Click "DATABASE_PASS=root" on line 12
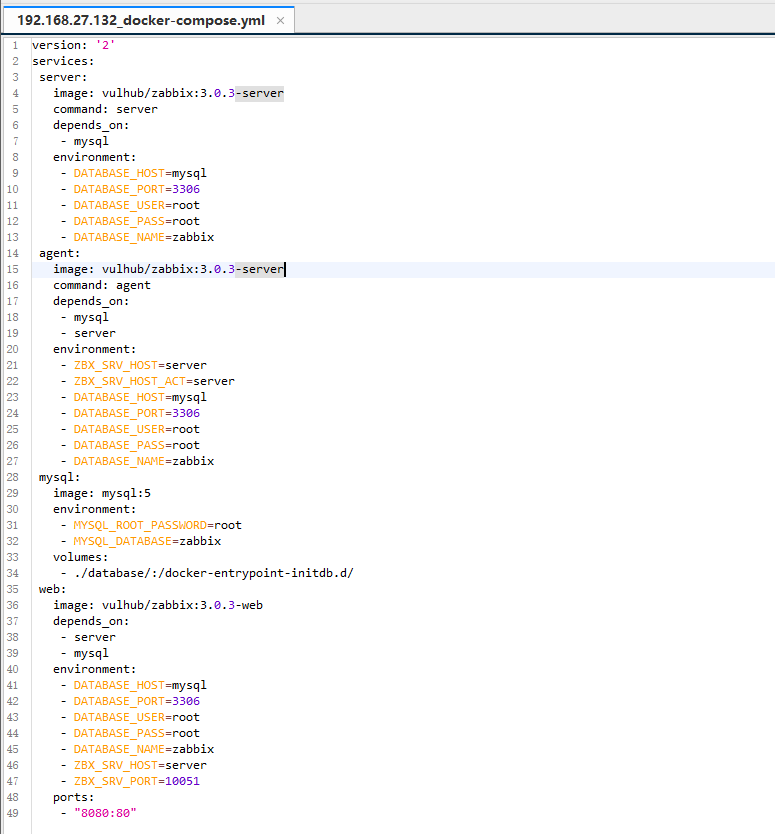 [x=137, y=221]
